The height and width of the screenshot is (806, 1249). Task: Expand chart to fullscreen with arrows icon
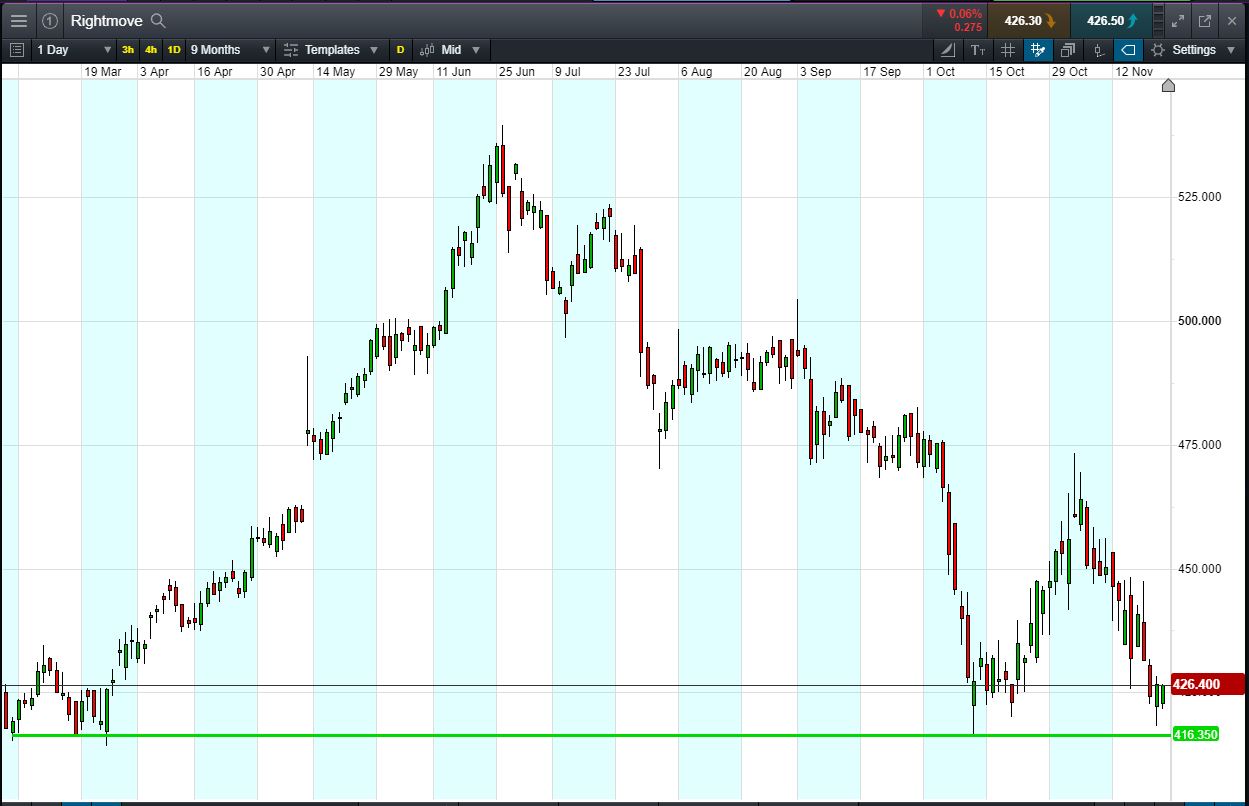click(1178, 20)
